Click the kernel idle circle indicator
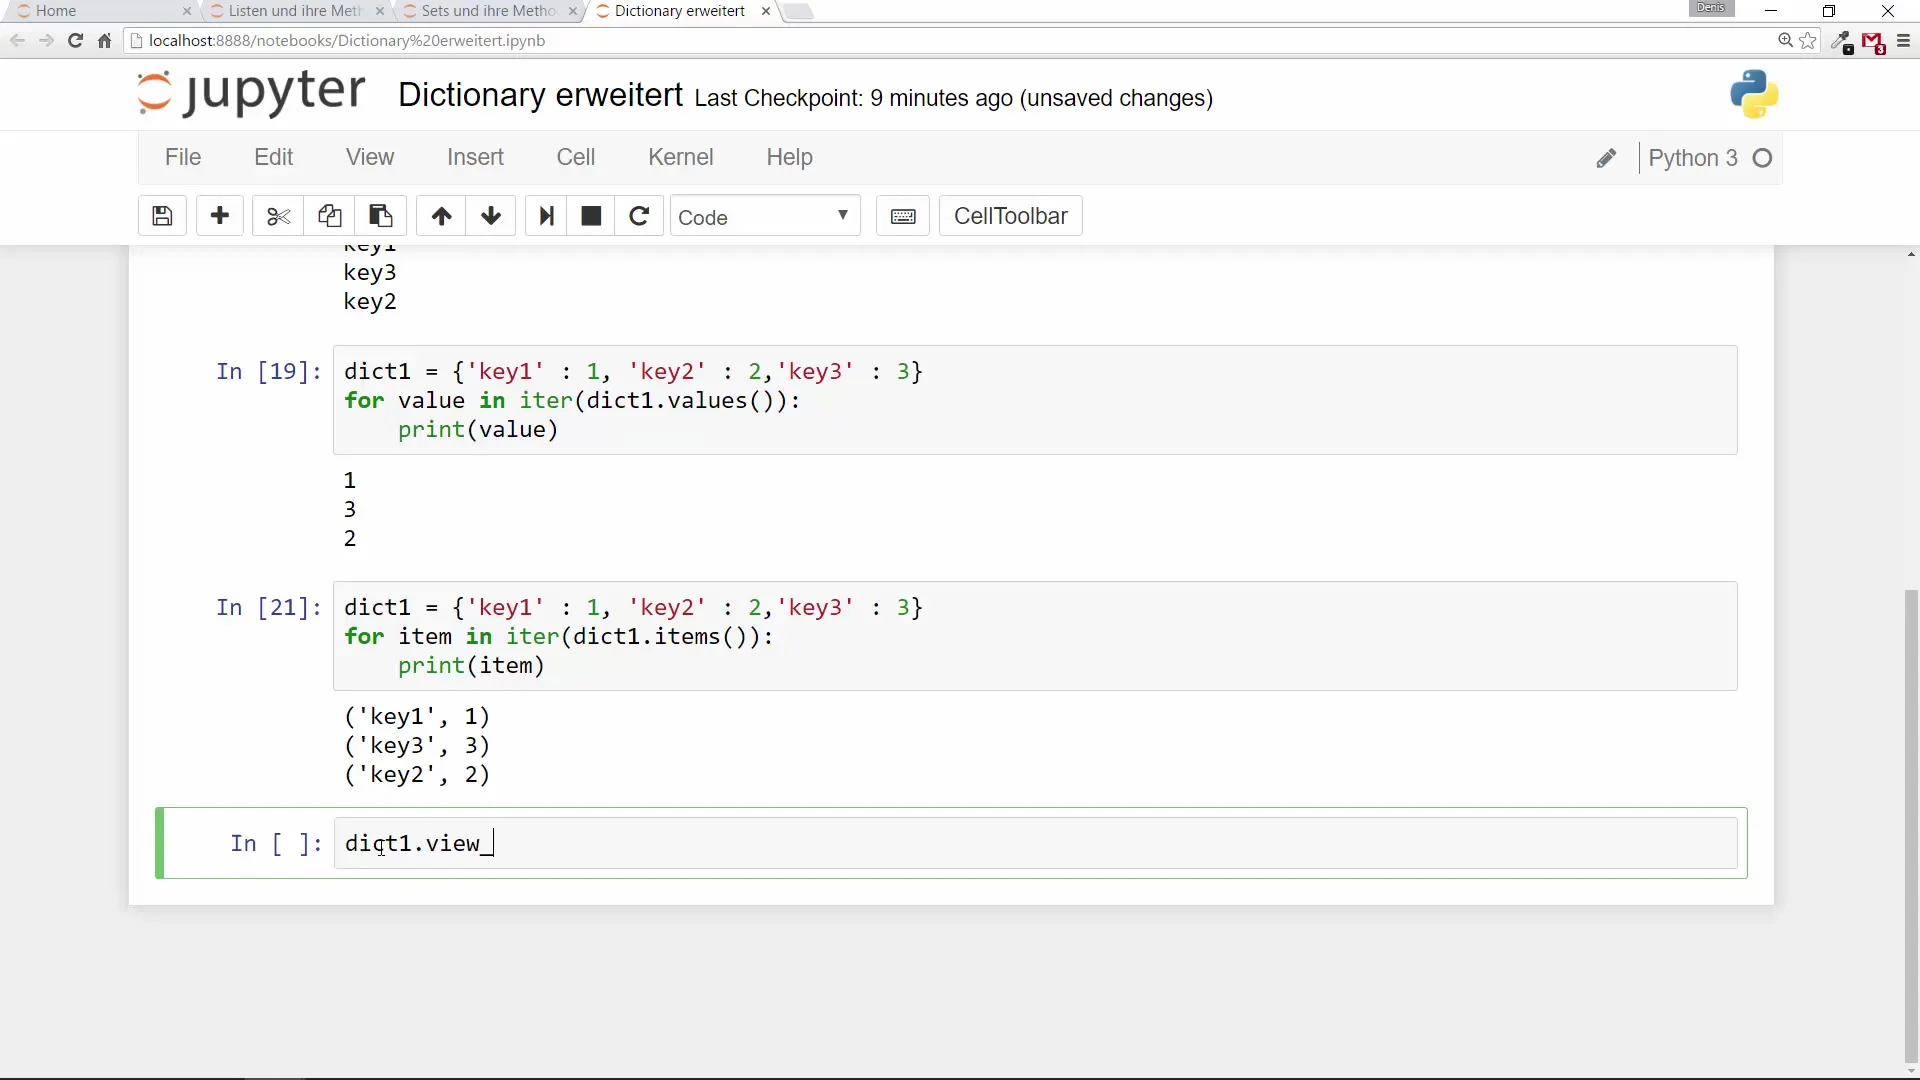The image size is (1920, 1080). pos(1763,158)
